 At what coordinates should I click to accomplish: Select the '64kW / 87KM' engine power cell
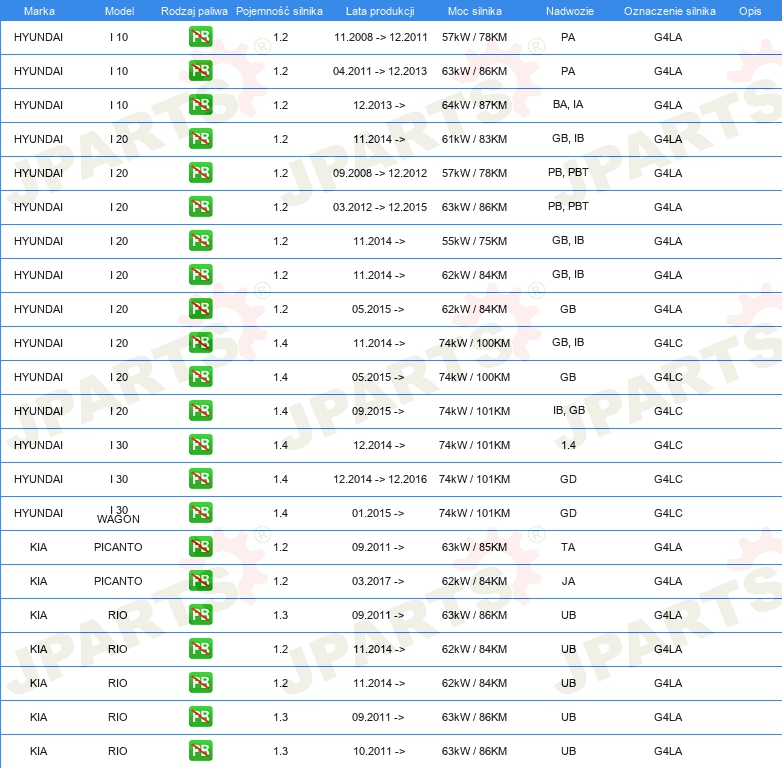coord(474,105)
